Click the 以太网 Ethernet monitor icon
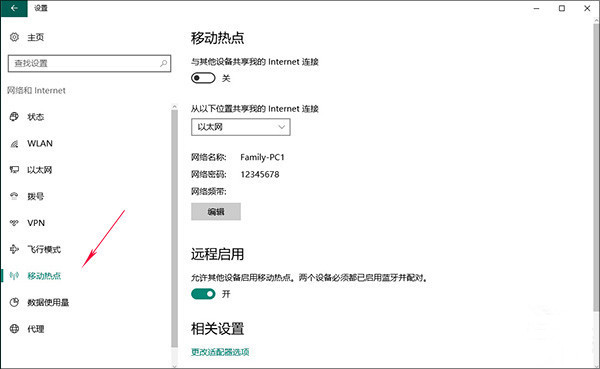Screen dimensions: 600x369 (x=14, y=170)
